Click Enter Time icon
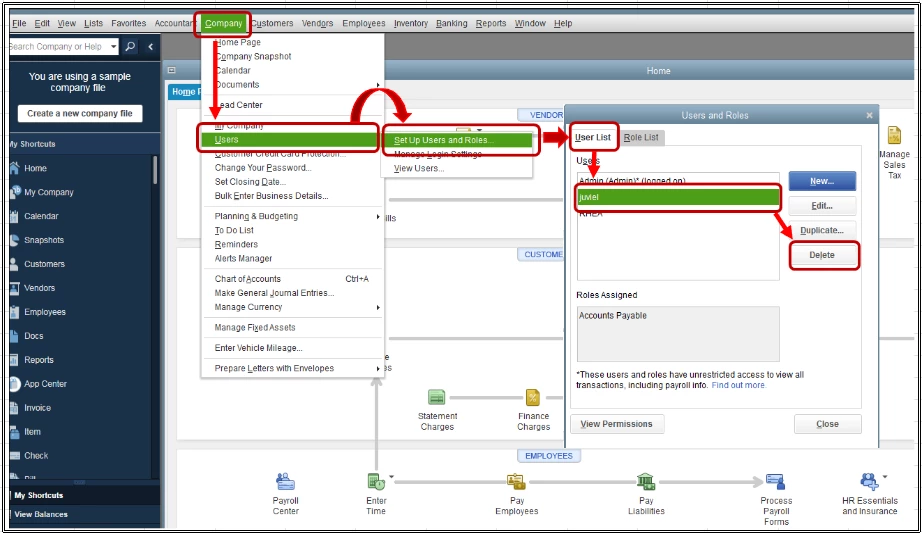The width and height of the screenshot is (922, 533). (x=376, y=482)
